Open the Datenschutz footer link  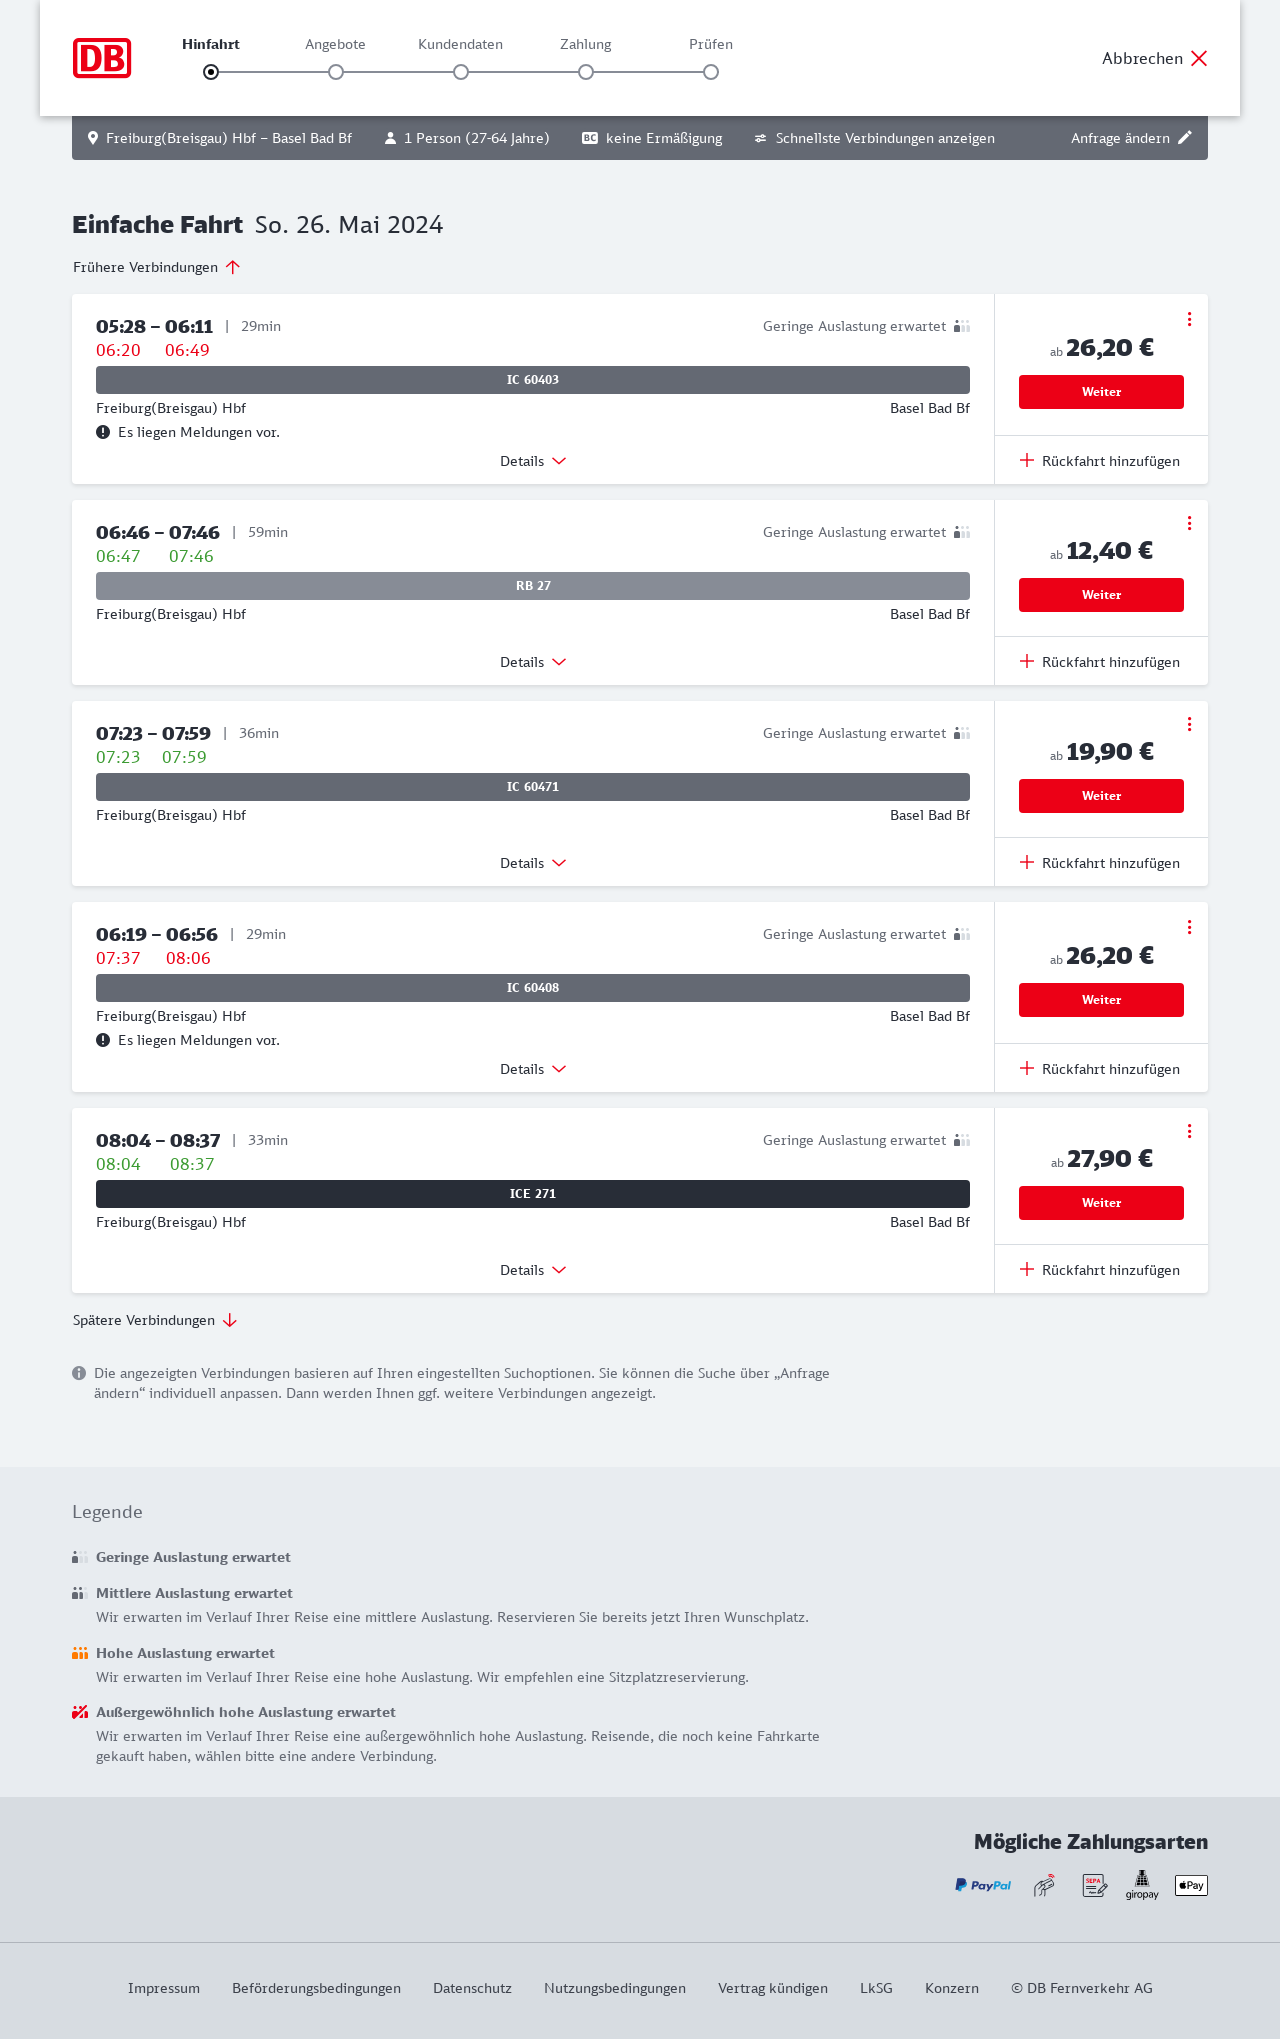pyautogui.click(x=472, y=1988)
